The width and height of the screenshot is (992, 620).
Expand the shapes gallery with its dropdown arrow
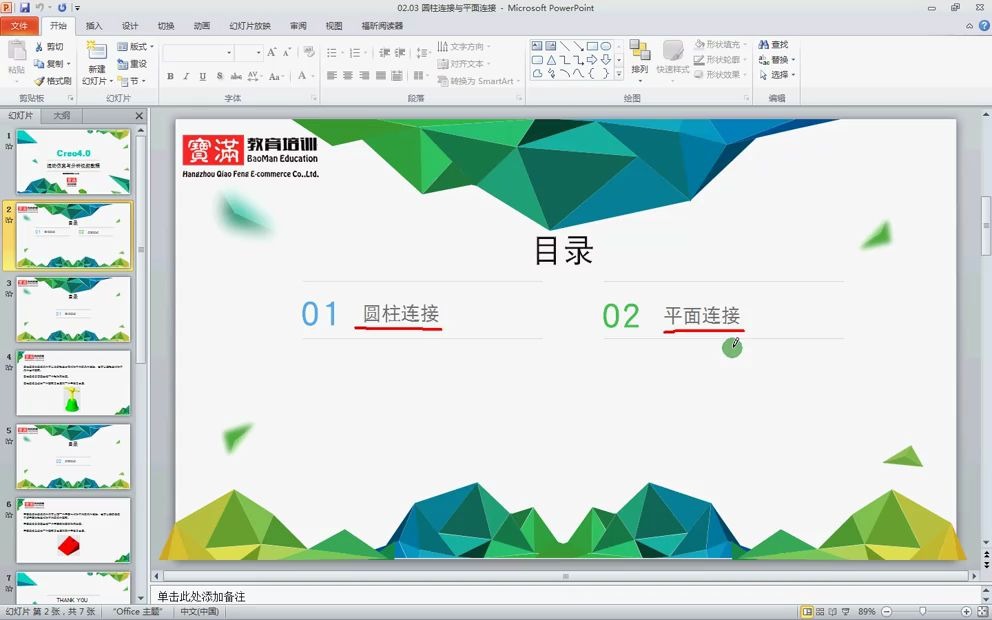[x=618, y=72]
